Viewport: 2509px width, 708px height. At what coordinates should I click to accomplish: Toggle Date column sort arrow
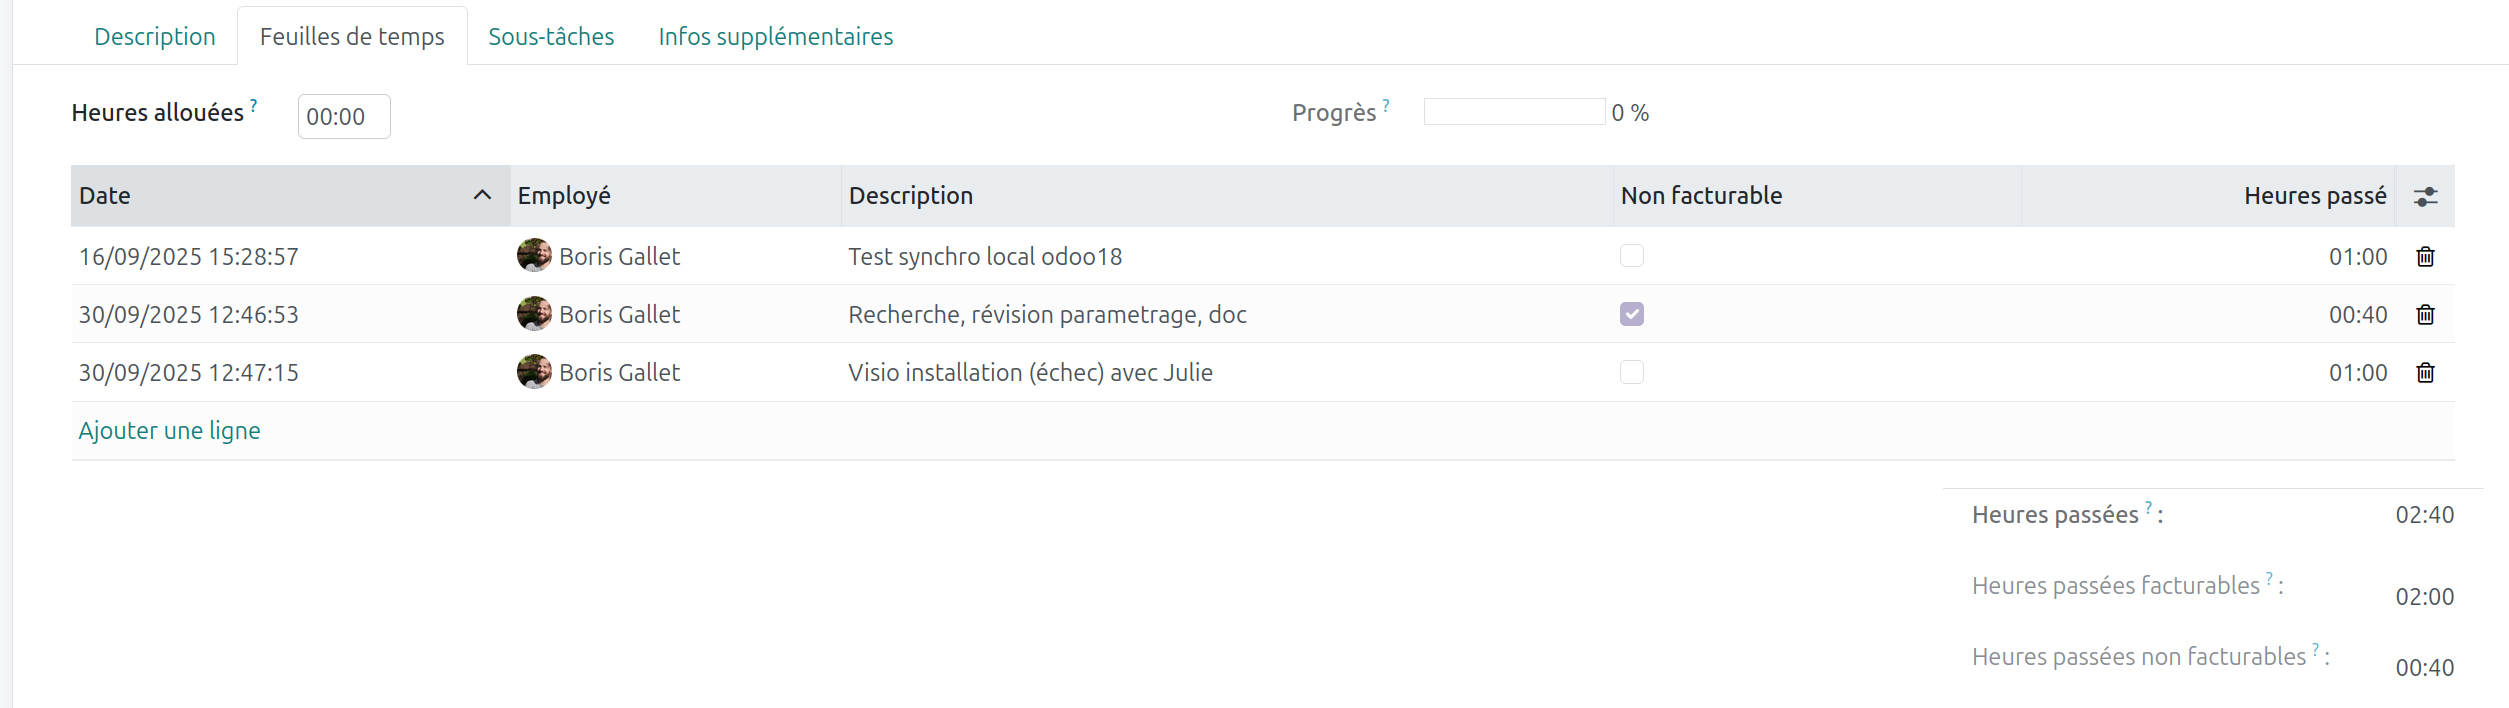(x=482, y=196)
